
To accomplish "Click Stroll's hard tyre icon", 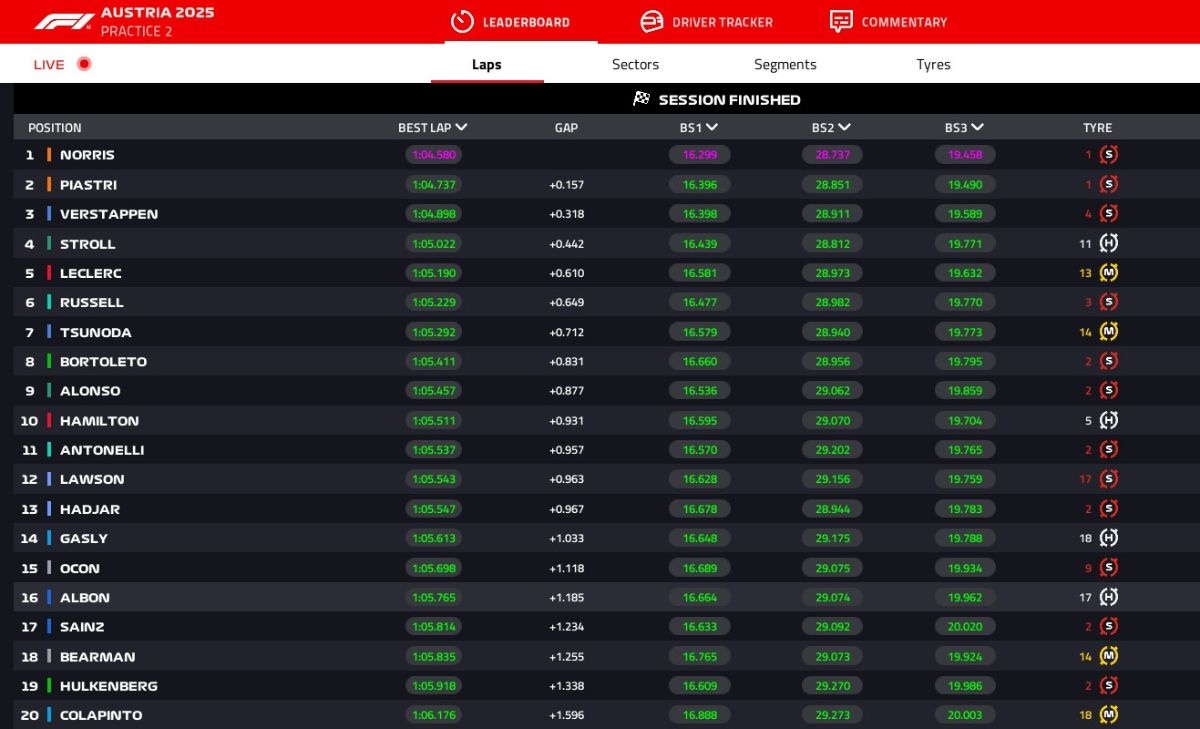I will click(1108, 243).
